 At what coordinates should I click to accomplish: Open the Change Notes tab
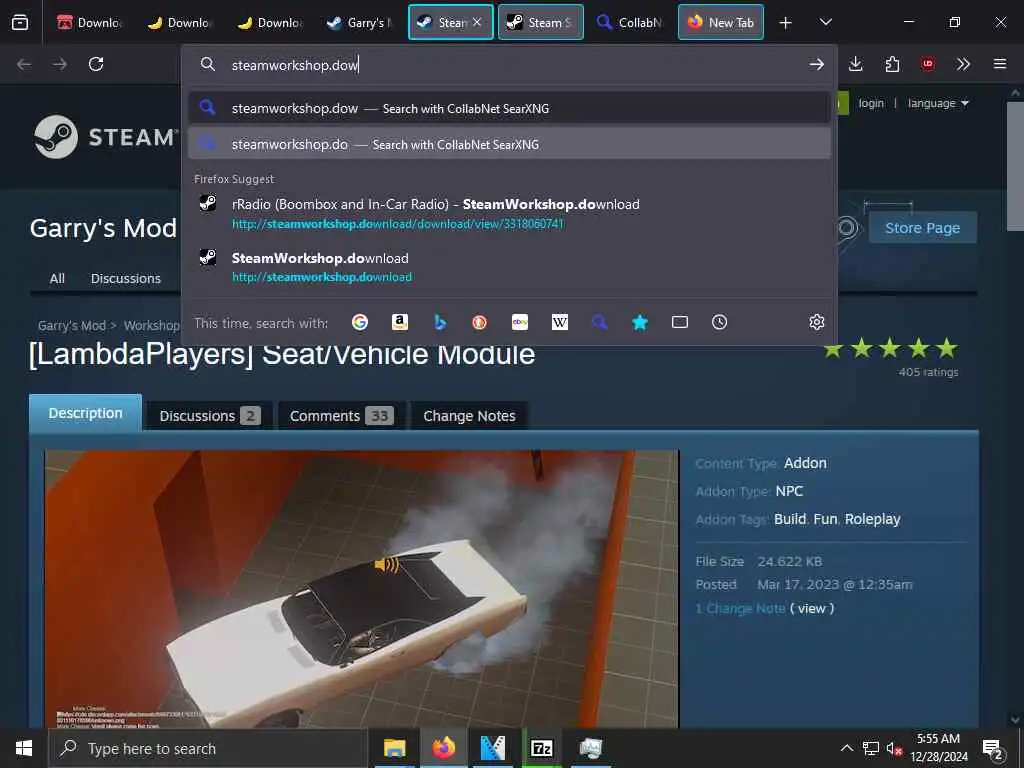tap(470, 416)
